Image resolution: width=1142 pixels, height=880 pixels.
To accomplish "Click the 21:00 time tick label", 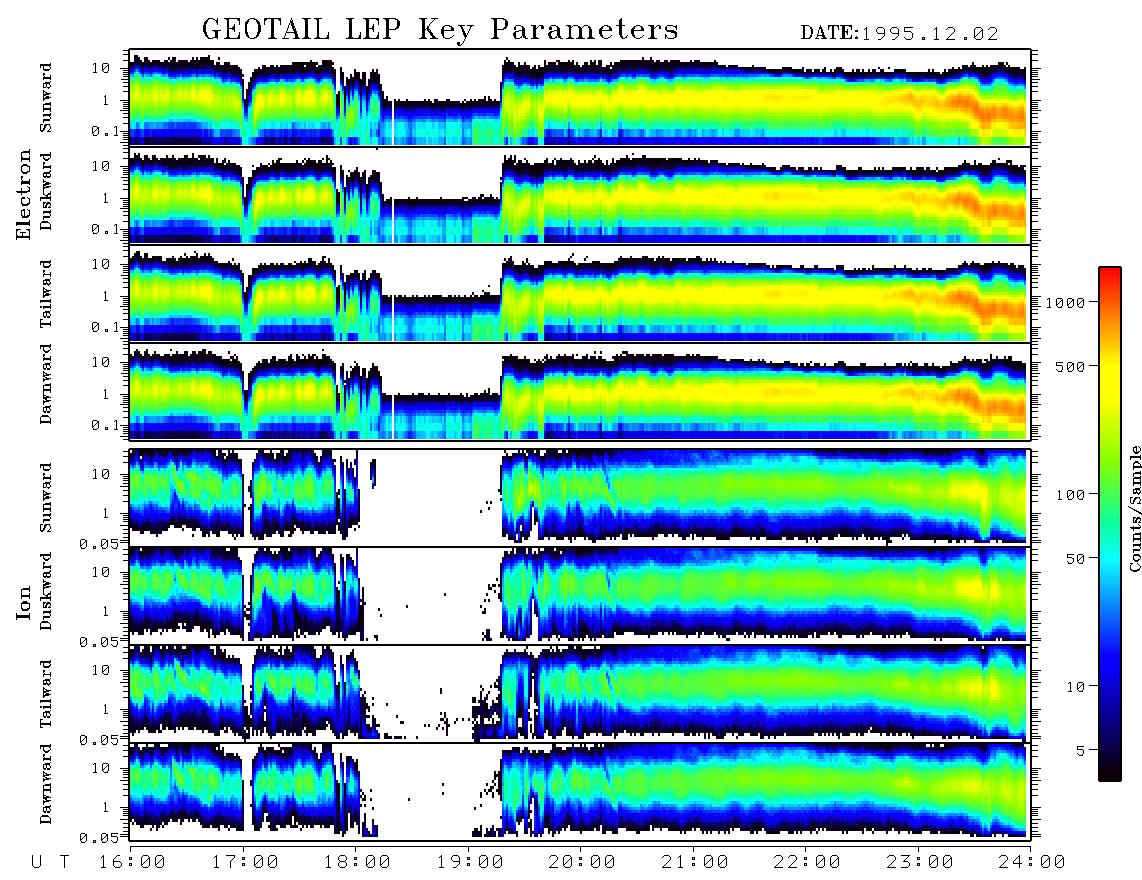I will pos(695,862).
